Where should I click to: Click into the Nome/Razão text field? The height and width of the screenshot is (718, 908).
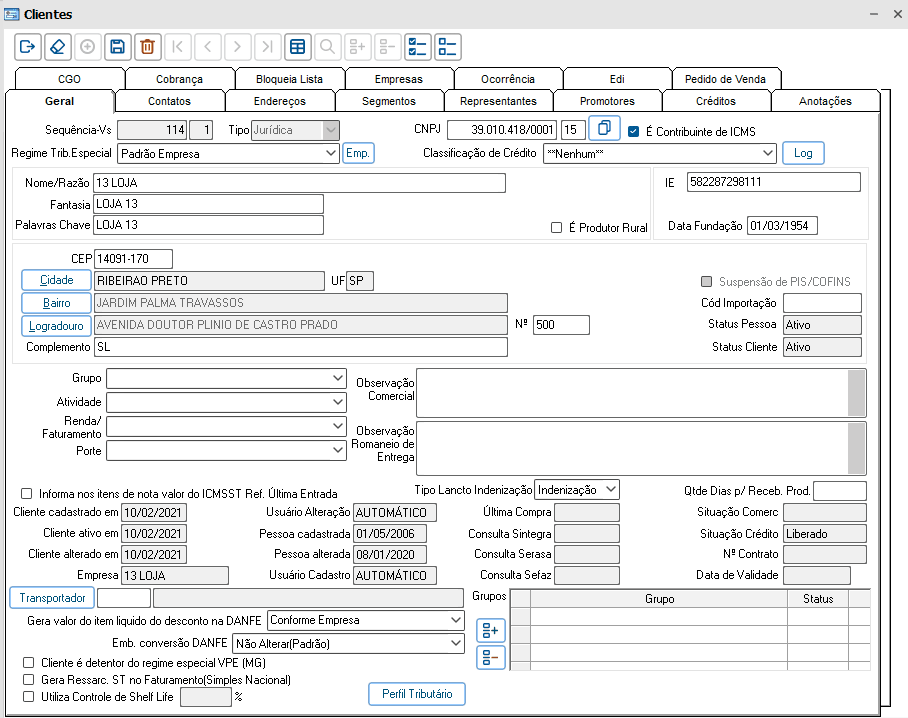[298, 183]
